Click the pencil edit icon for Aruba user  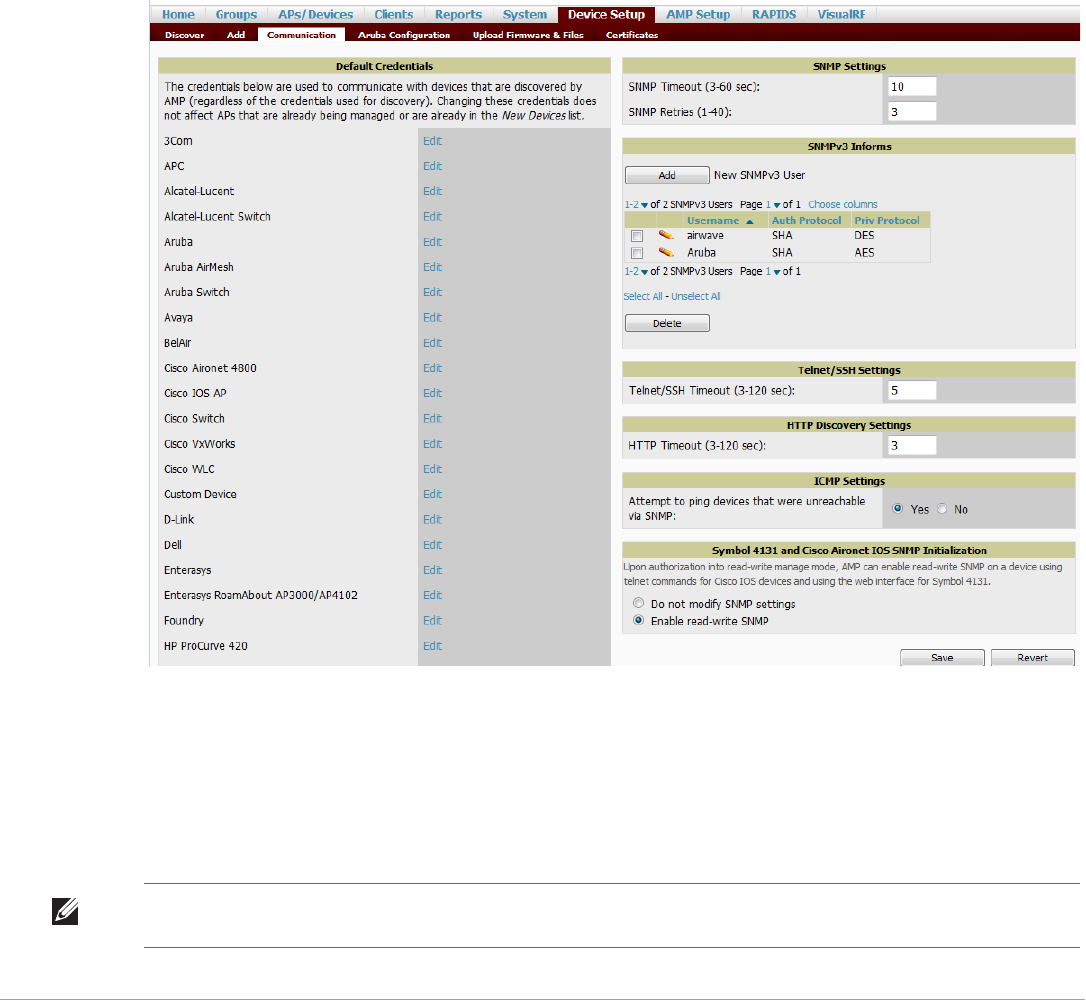click(x=666, y=252)
